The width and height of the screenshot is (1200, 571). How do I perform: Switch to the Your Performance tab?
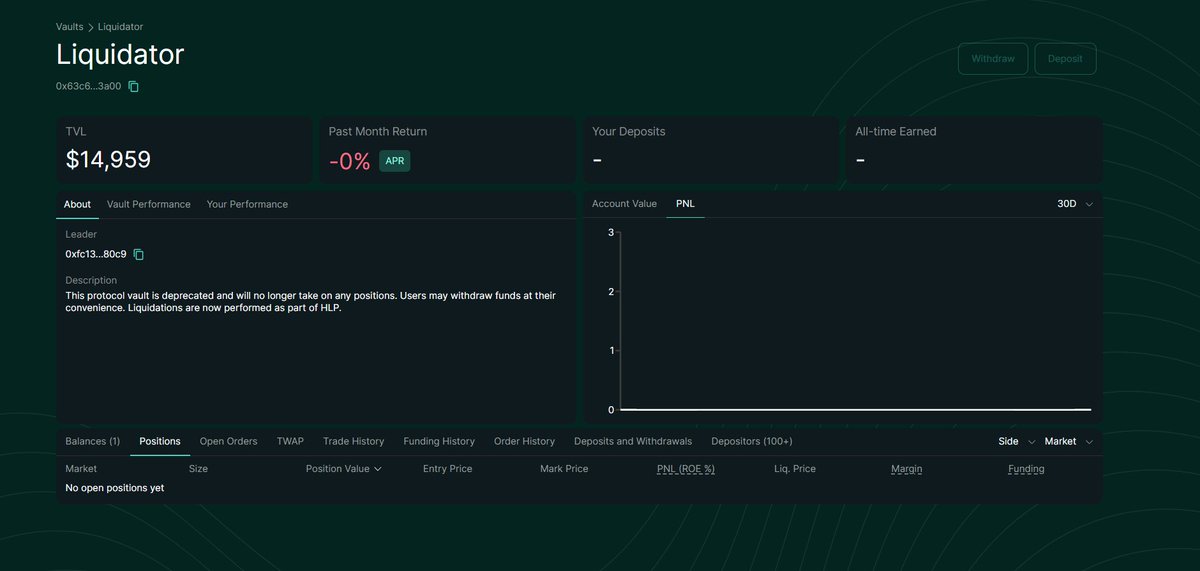[x=247, y=204]
